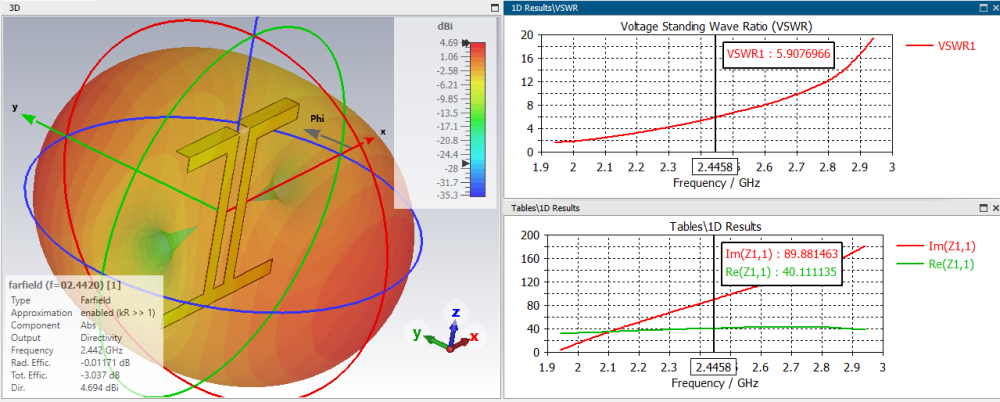Click the Dir. 4.694 dBi value
Viewport: 1000px width, 402px height.
pyautogui.click(x=99, y=388)
